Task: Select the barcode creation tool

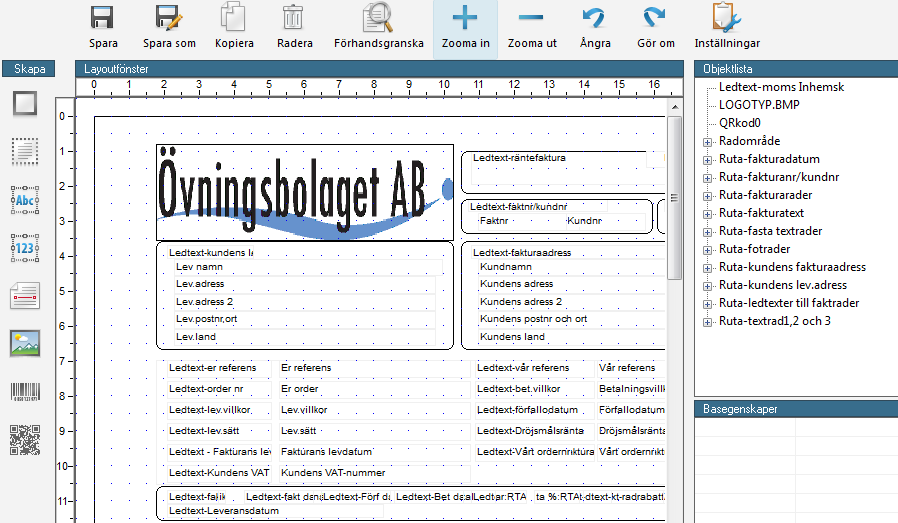Action: pos(25,392)
